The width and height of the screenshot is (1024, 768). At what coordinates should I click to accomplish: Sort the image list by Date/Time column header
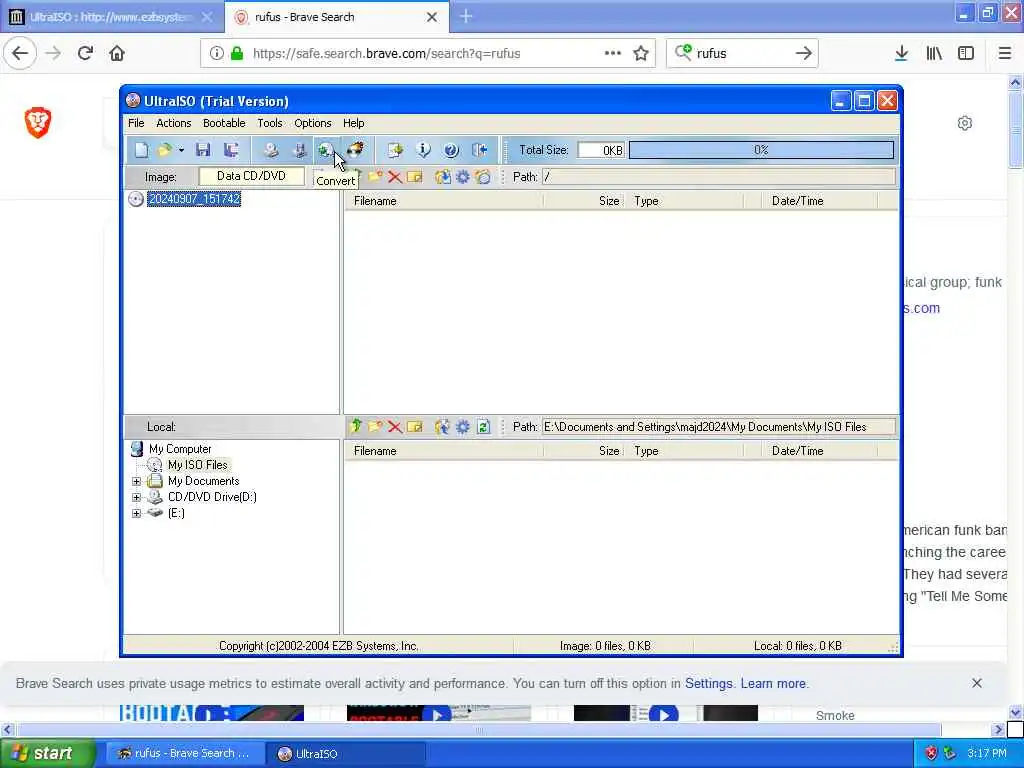819,200
